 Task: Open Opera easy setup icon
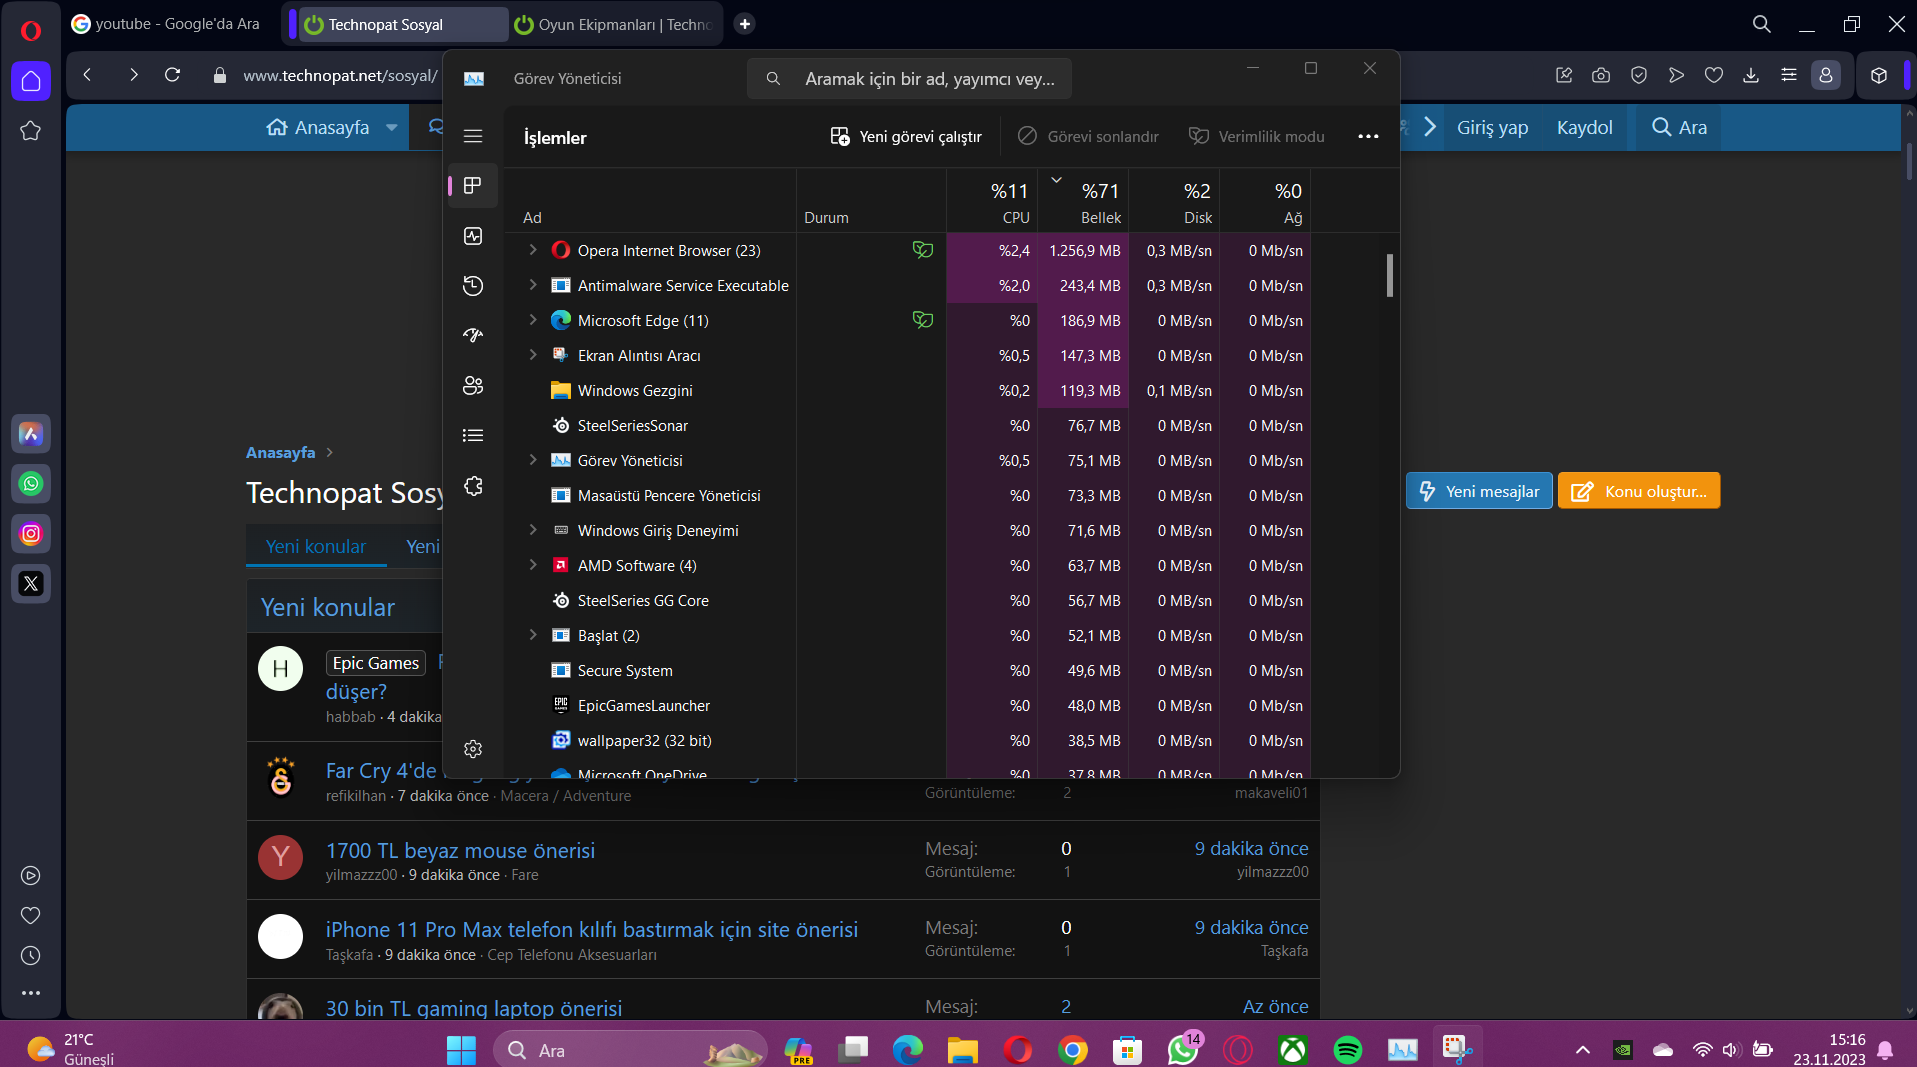[1789, 75]
